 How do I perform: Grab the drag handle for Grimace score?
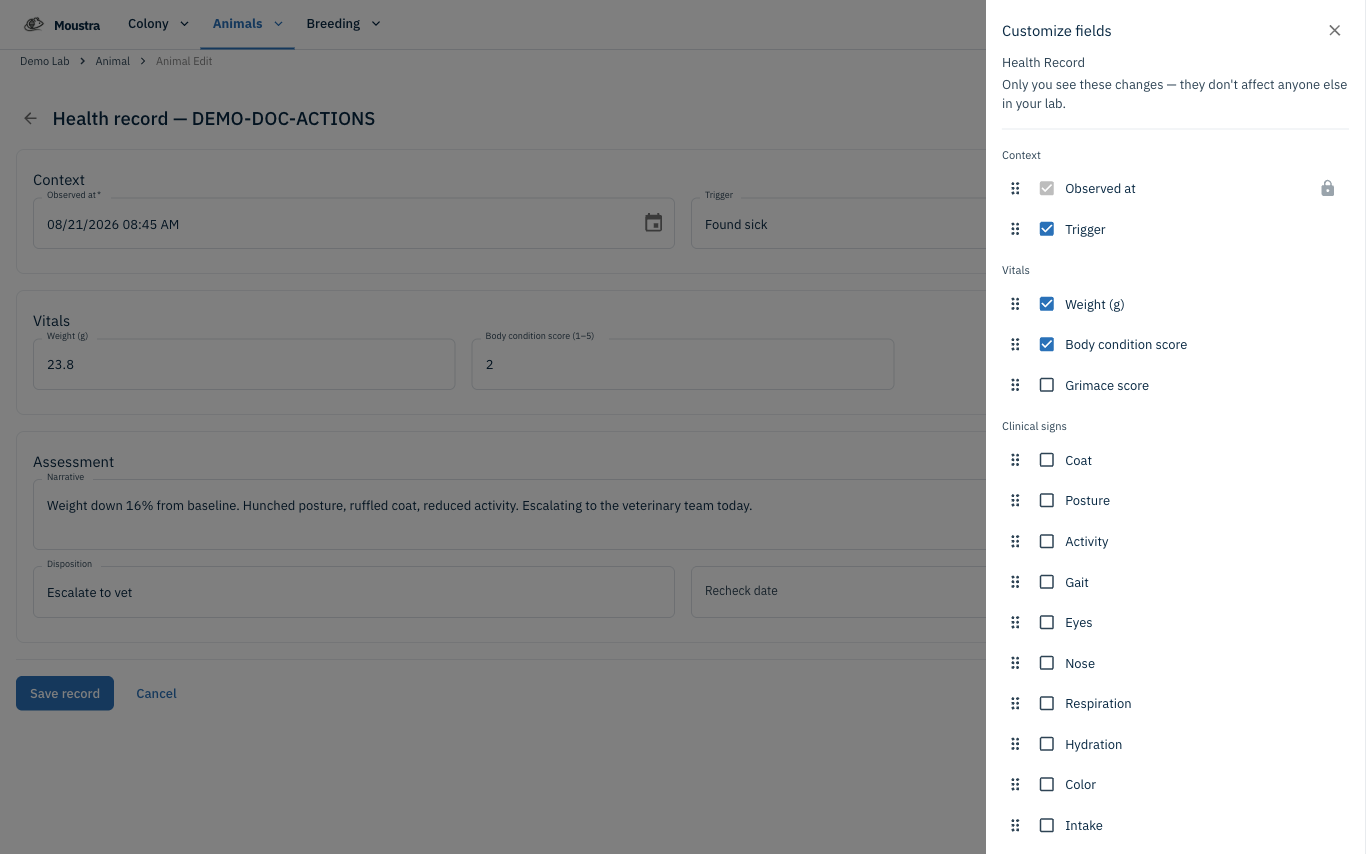click(1015, 385)
